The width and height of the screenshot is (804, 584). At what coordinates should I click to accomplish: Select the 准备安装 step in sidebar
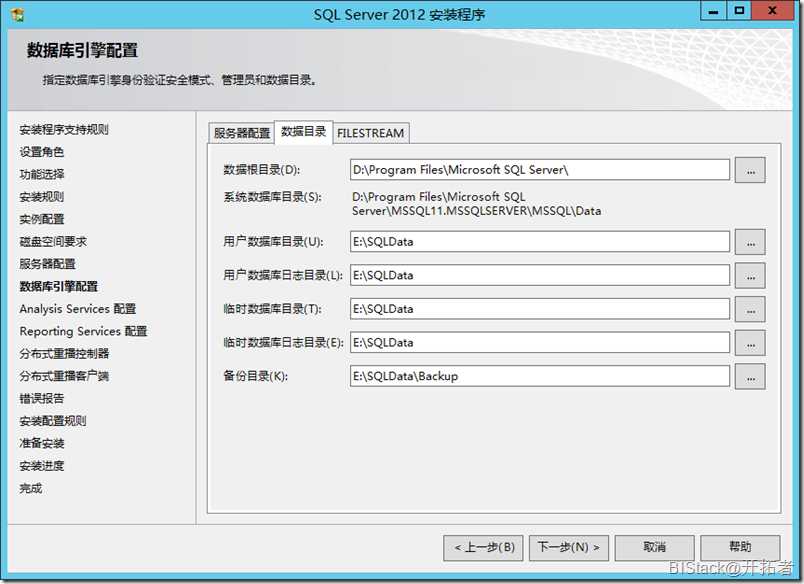[42, 444]
